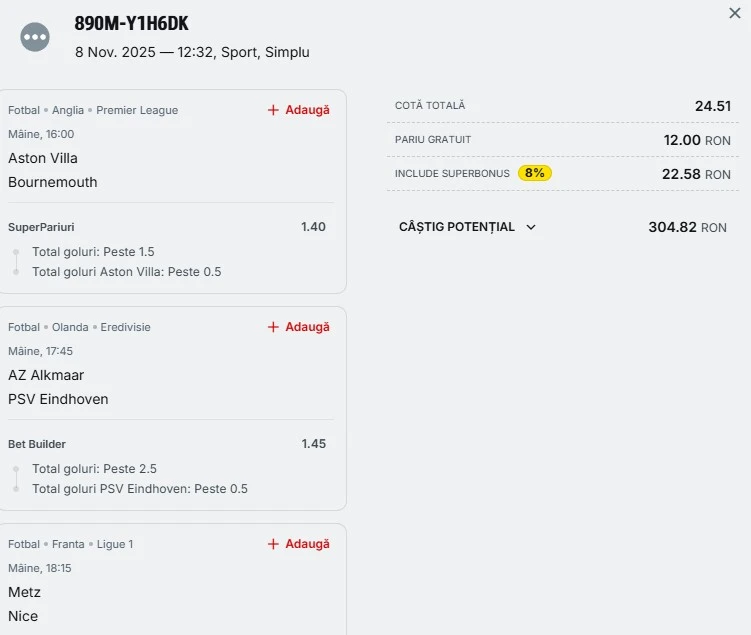Image resolution: width=751 pixels, height=635 pixels.
Task: Click the plus icon beside Ligue 1
Action: [x=273, y=544]
